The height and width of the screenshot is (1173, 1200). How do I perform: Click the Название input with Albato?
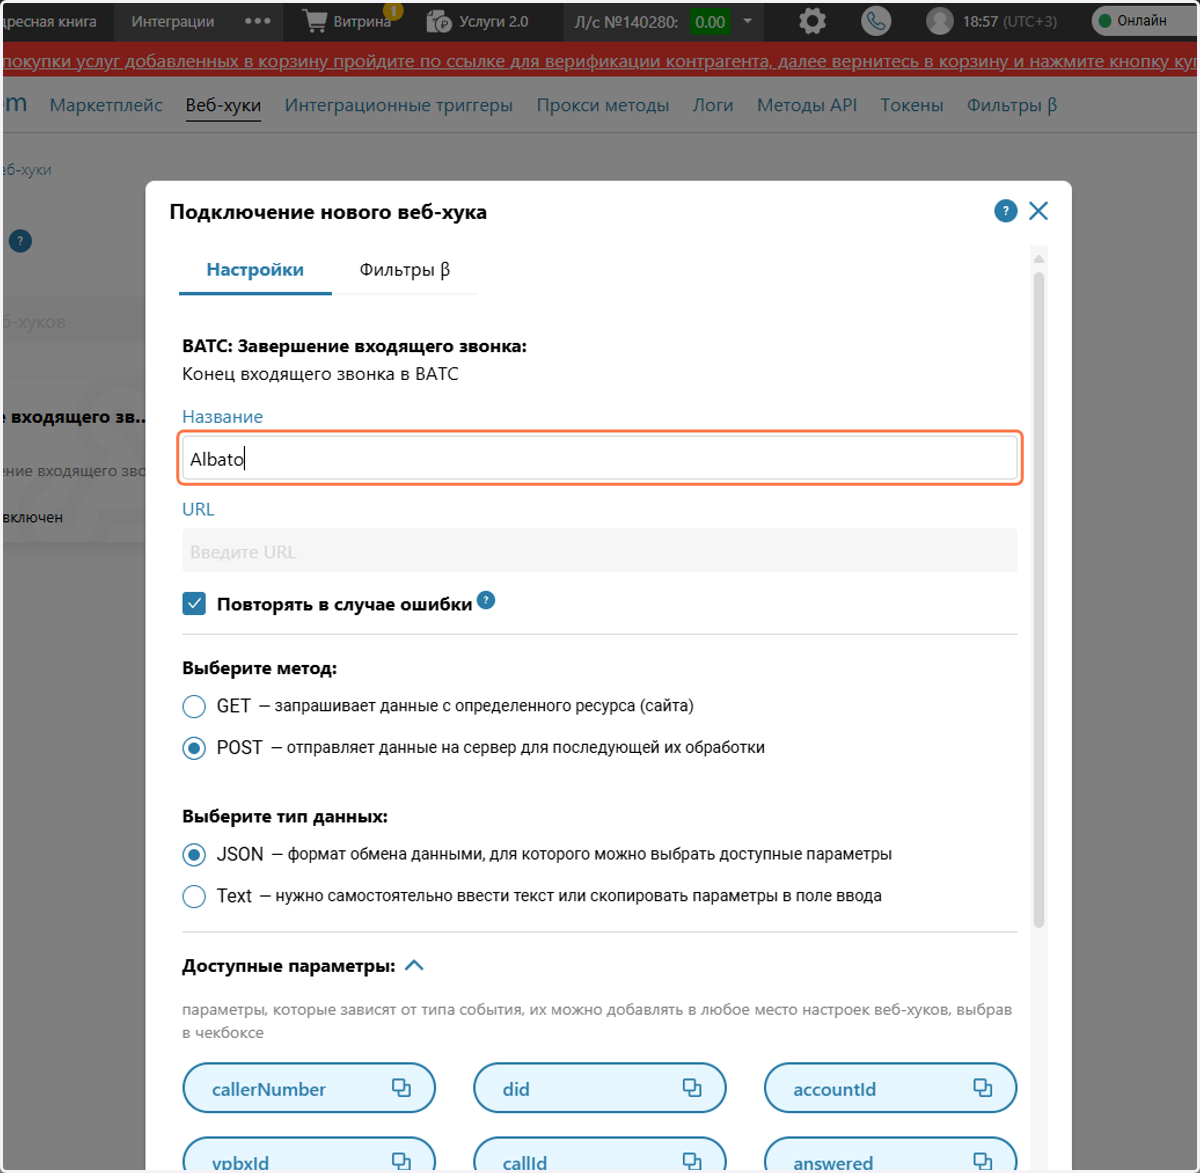click(x=600, y=459)
